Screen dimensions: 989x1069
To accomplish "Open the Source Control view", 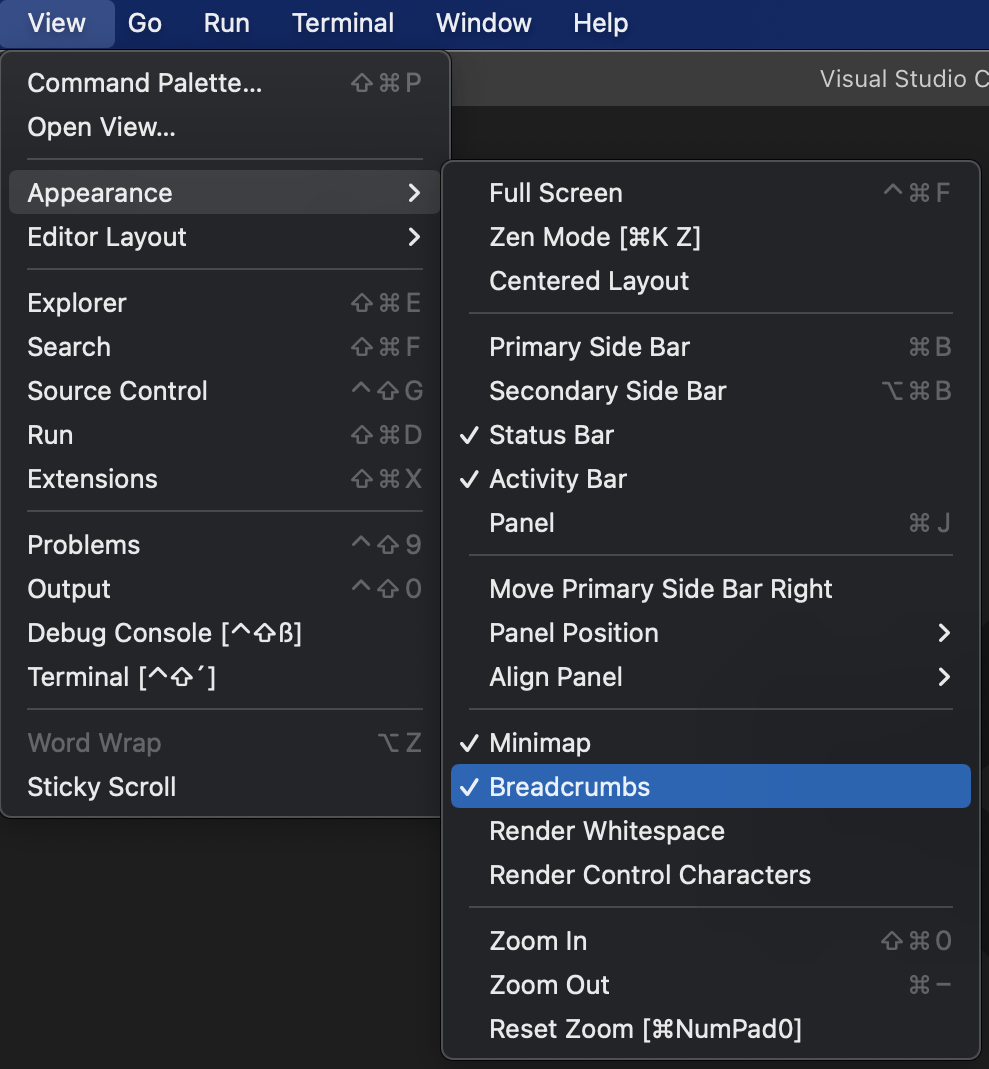I will click(117, 391).
